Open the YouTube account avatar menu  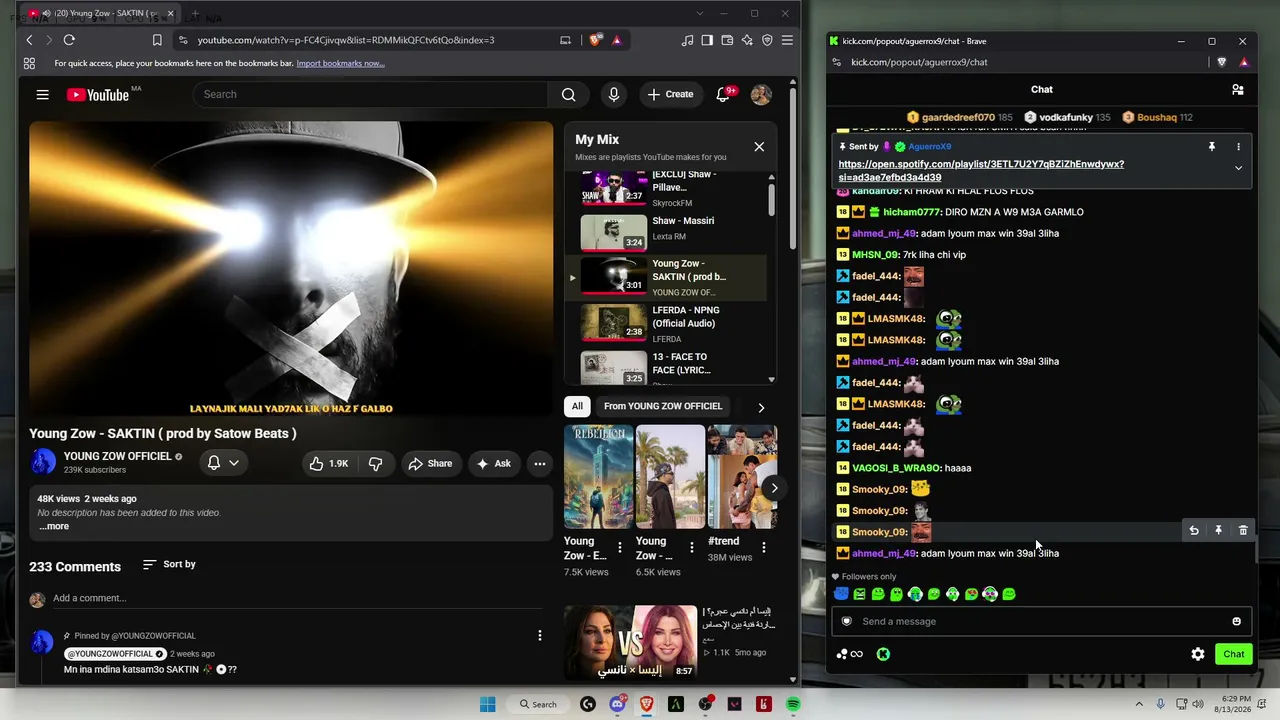(x=761, y=94)
